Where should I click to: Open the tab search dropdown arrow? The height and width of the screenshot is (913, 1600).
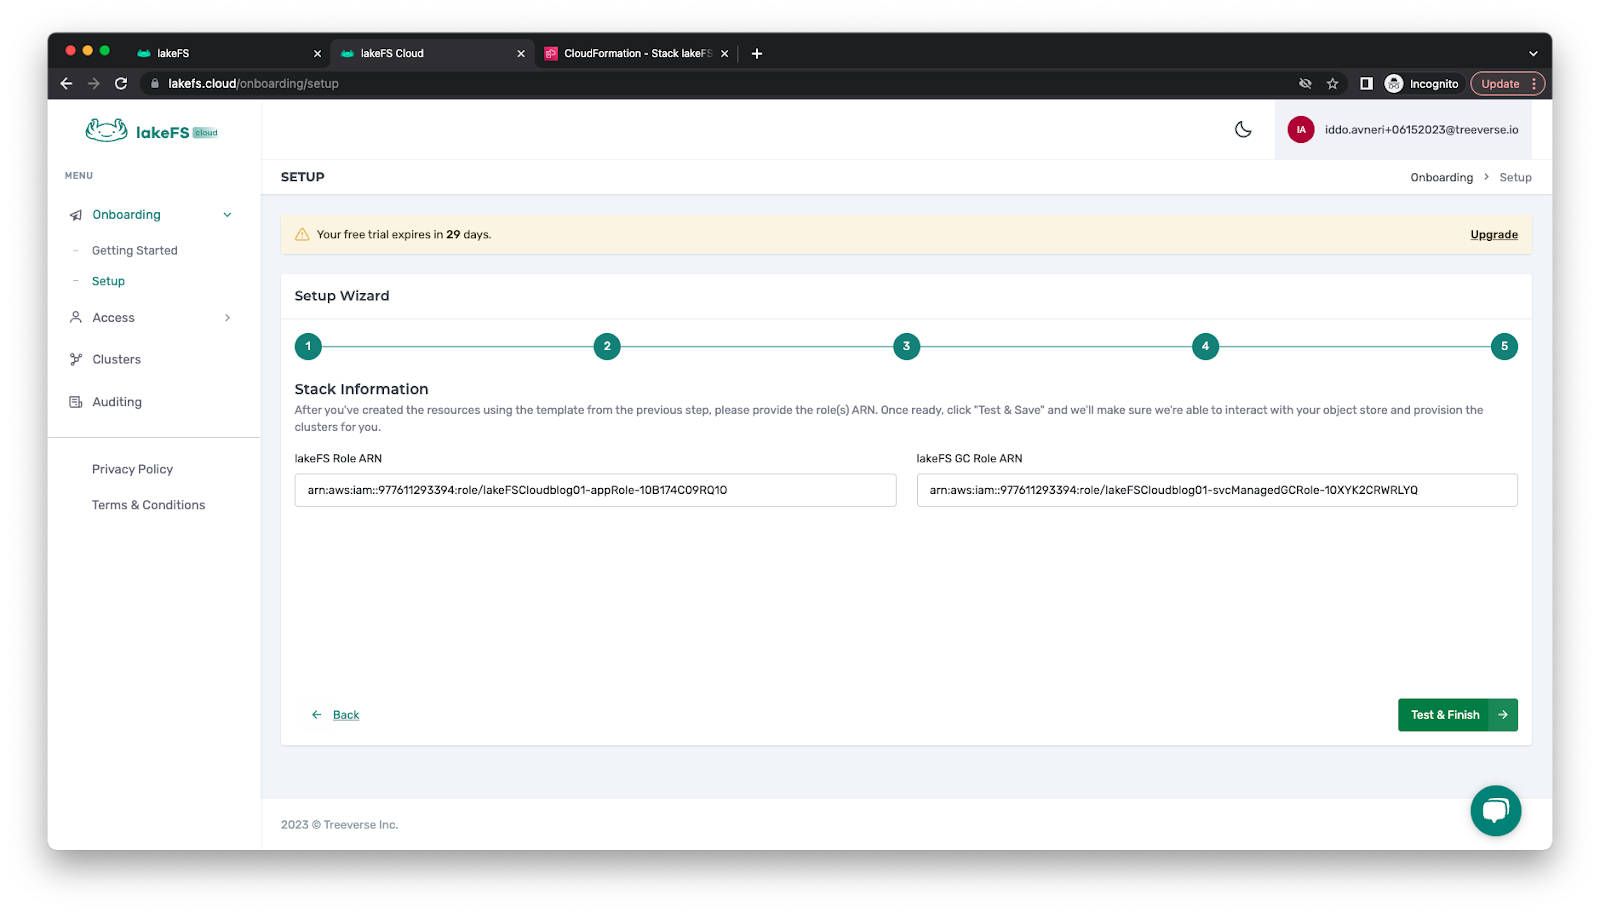[x=1533, y=54]
